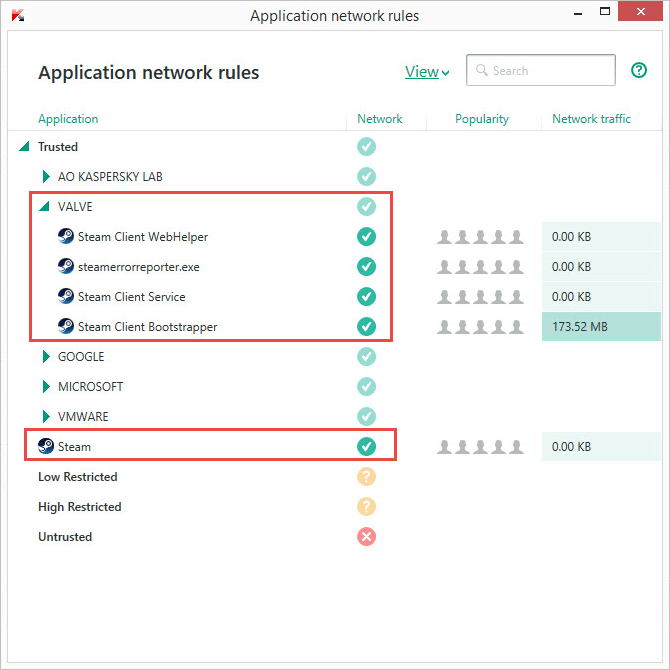Sort by the Network traffic column header

591,119
